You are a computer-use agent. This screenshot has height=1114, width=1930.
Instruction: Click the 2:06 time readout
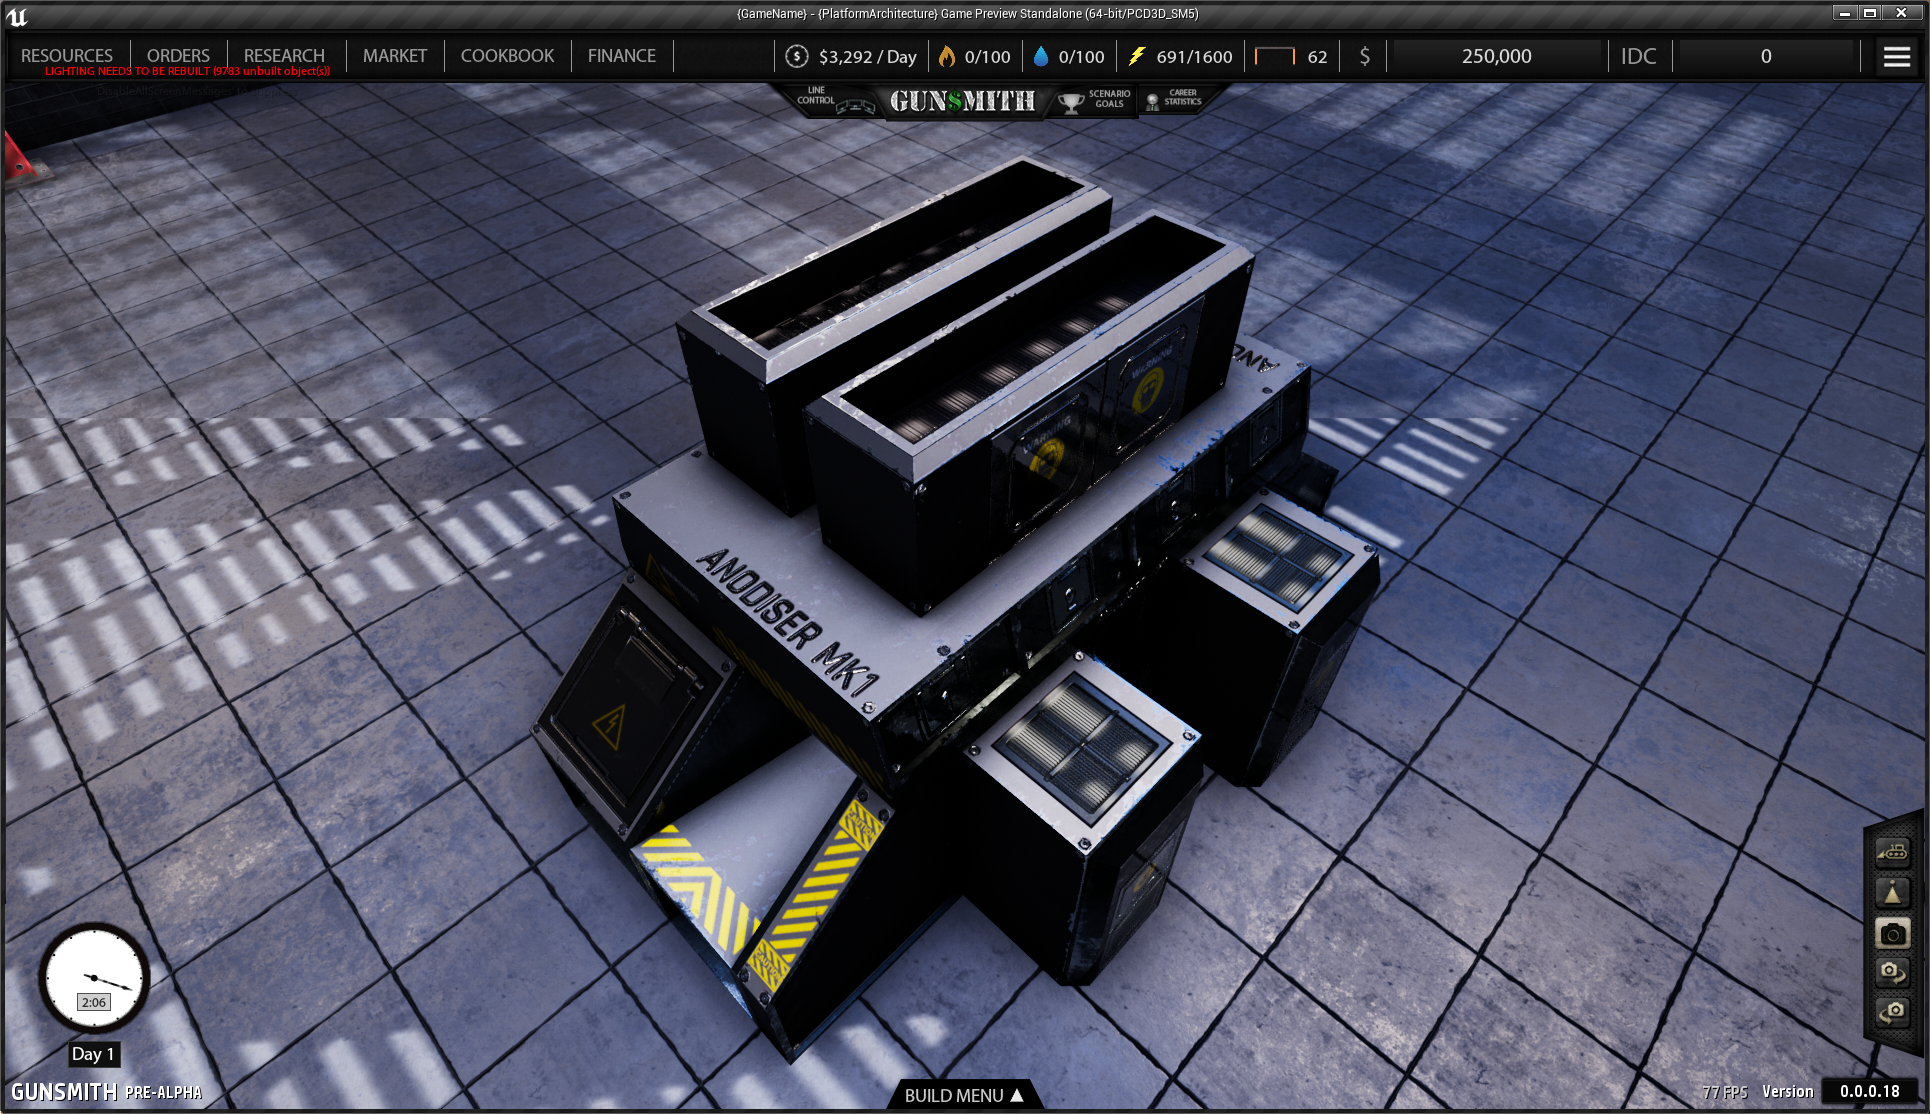pyautogui.click(x=94, y=1002)
